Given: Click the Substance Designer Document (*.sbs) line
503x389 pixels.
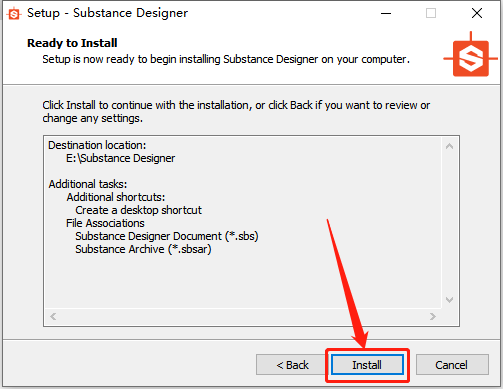Looking at the screenshot, I should tap(167, 236).
